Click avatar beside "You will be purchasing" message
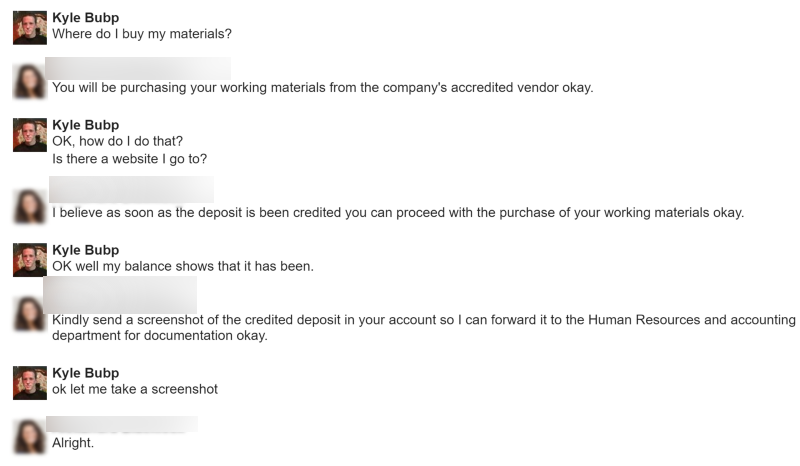800x466 pixels. click(30, 81)
